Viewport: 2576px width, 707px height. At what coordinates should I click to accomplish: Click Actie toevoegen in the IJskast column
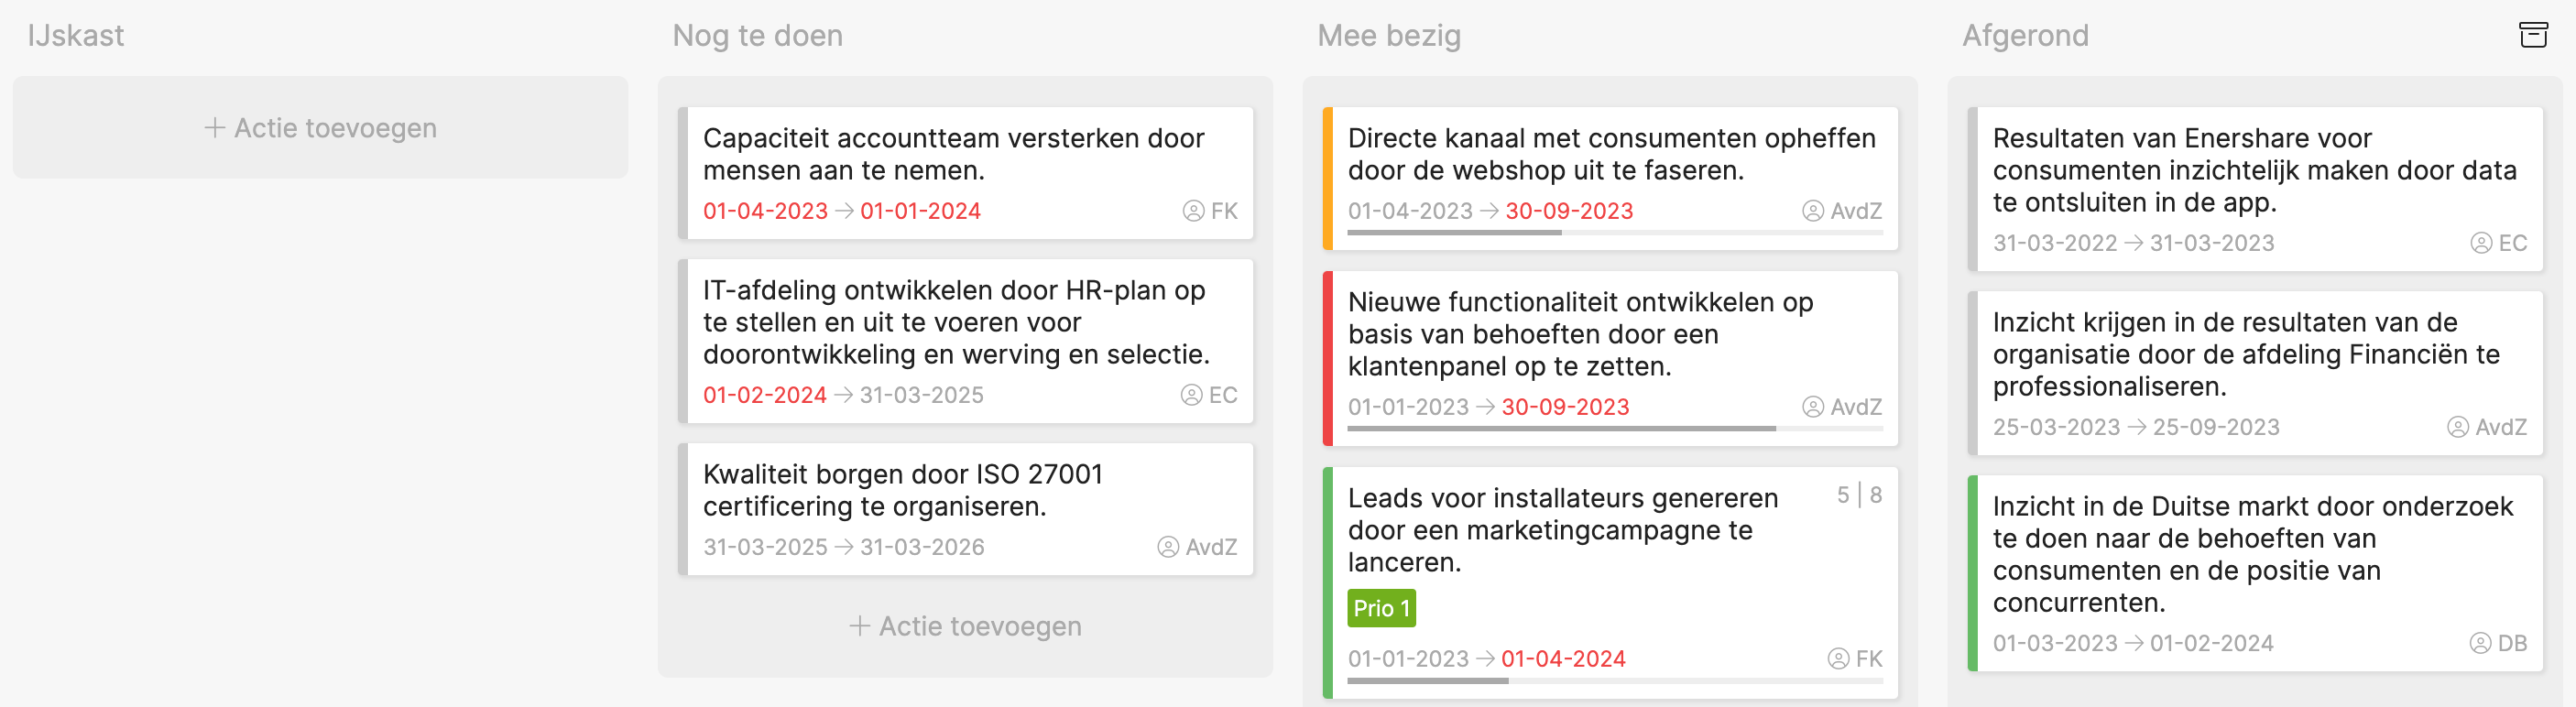321,128
